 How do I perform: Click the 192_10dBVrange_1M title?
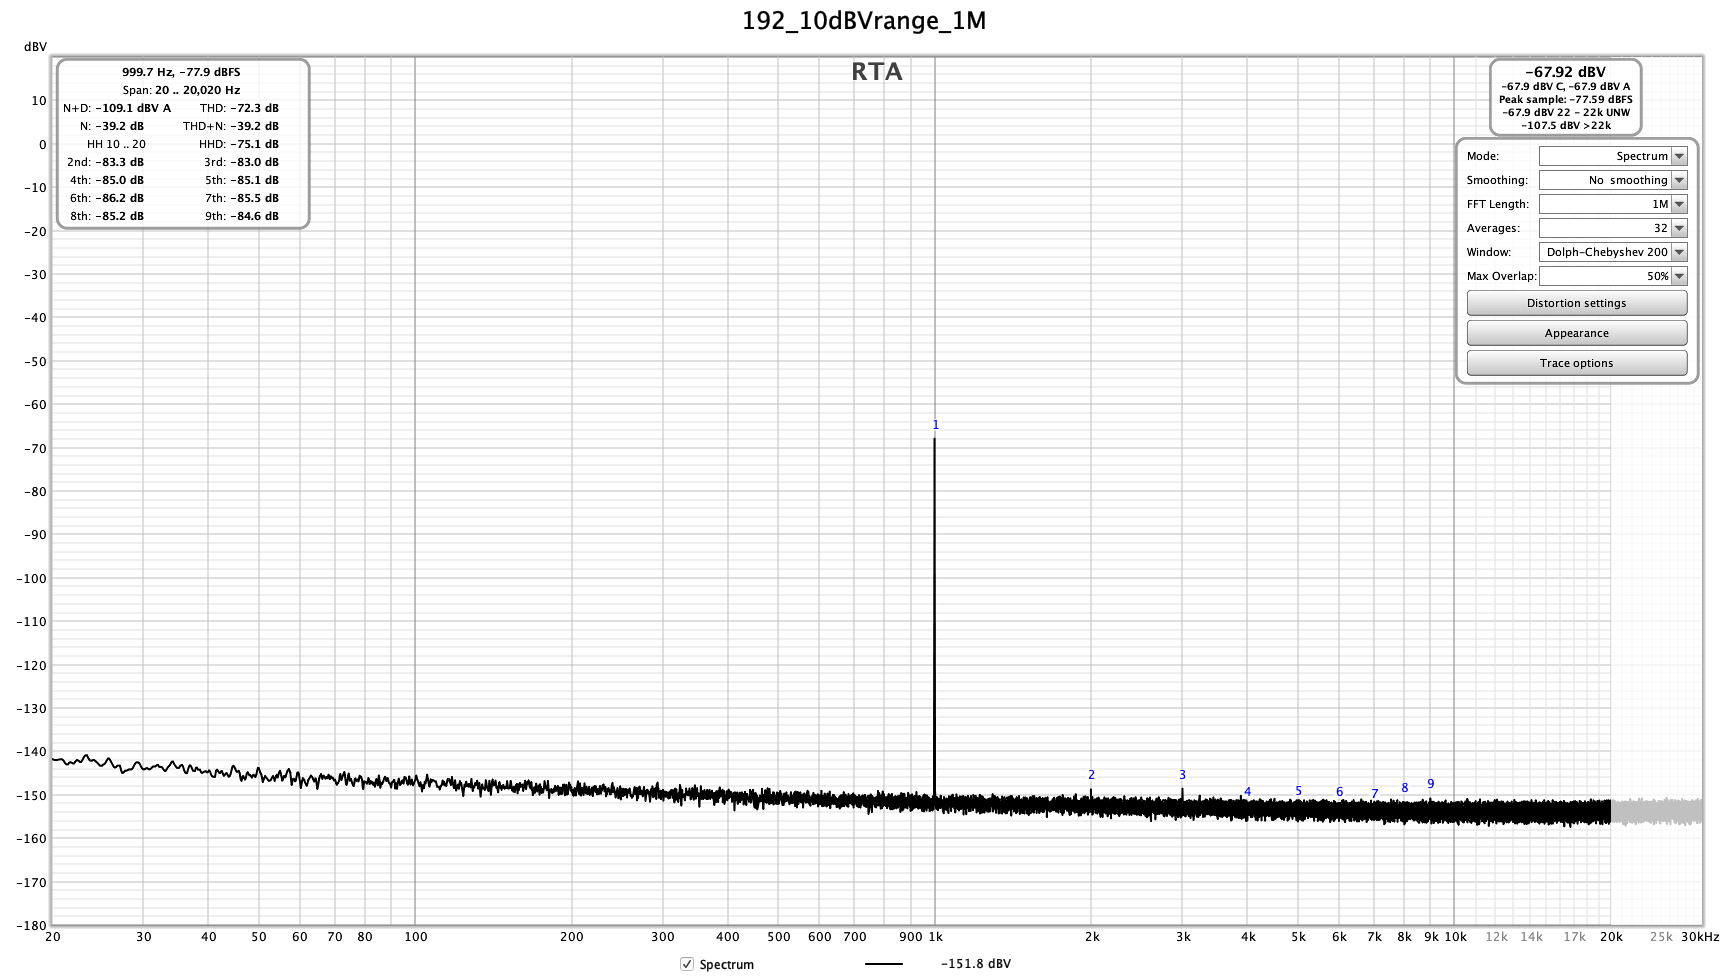[864, 21]
